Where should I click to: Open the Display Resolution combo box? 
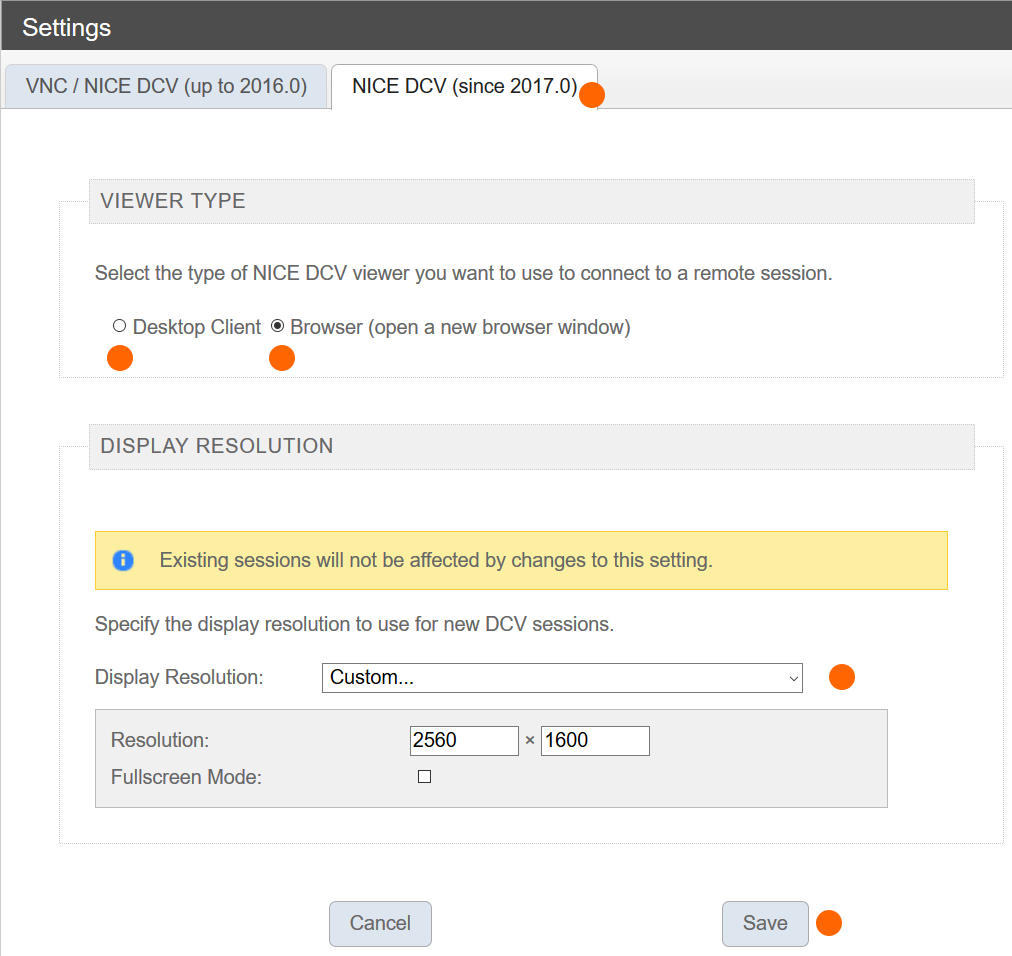coord(560,678)
